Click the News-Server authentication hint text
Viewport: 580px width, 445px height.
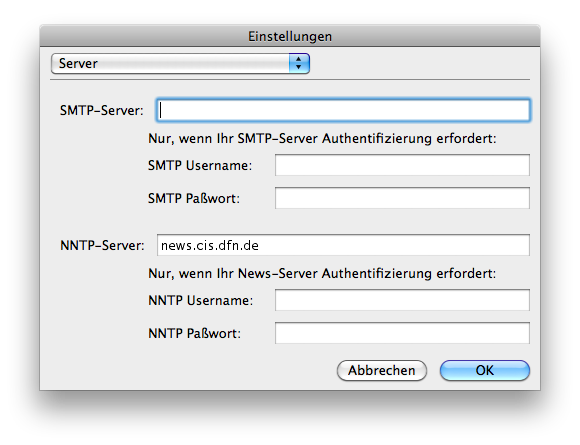322,274
